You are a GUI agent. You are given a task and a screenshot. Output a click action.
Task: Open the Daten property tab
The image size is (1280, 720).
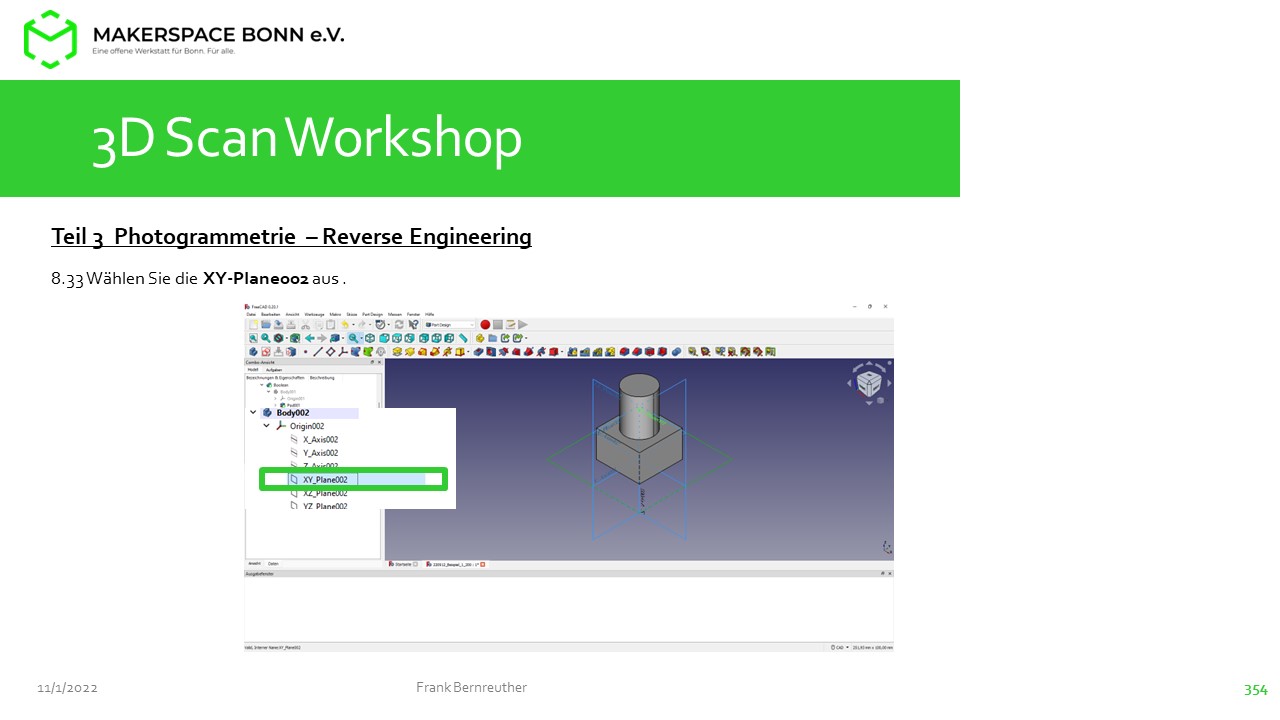[x=273, y=563]
